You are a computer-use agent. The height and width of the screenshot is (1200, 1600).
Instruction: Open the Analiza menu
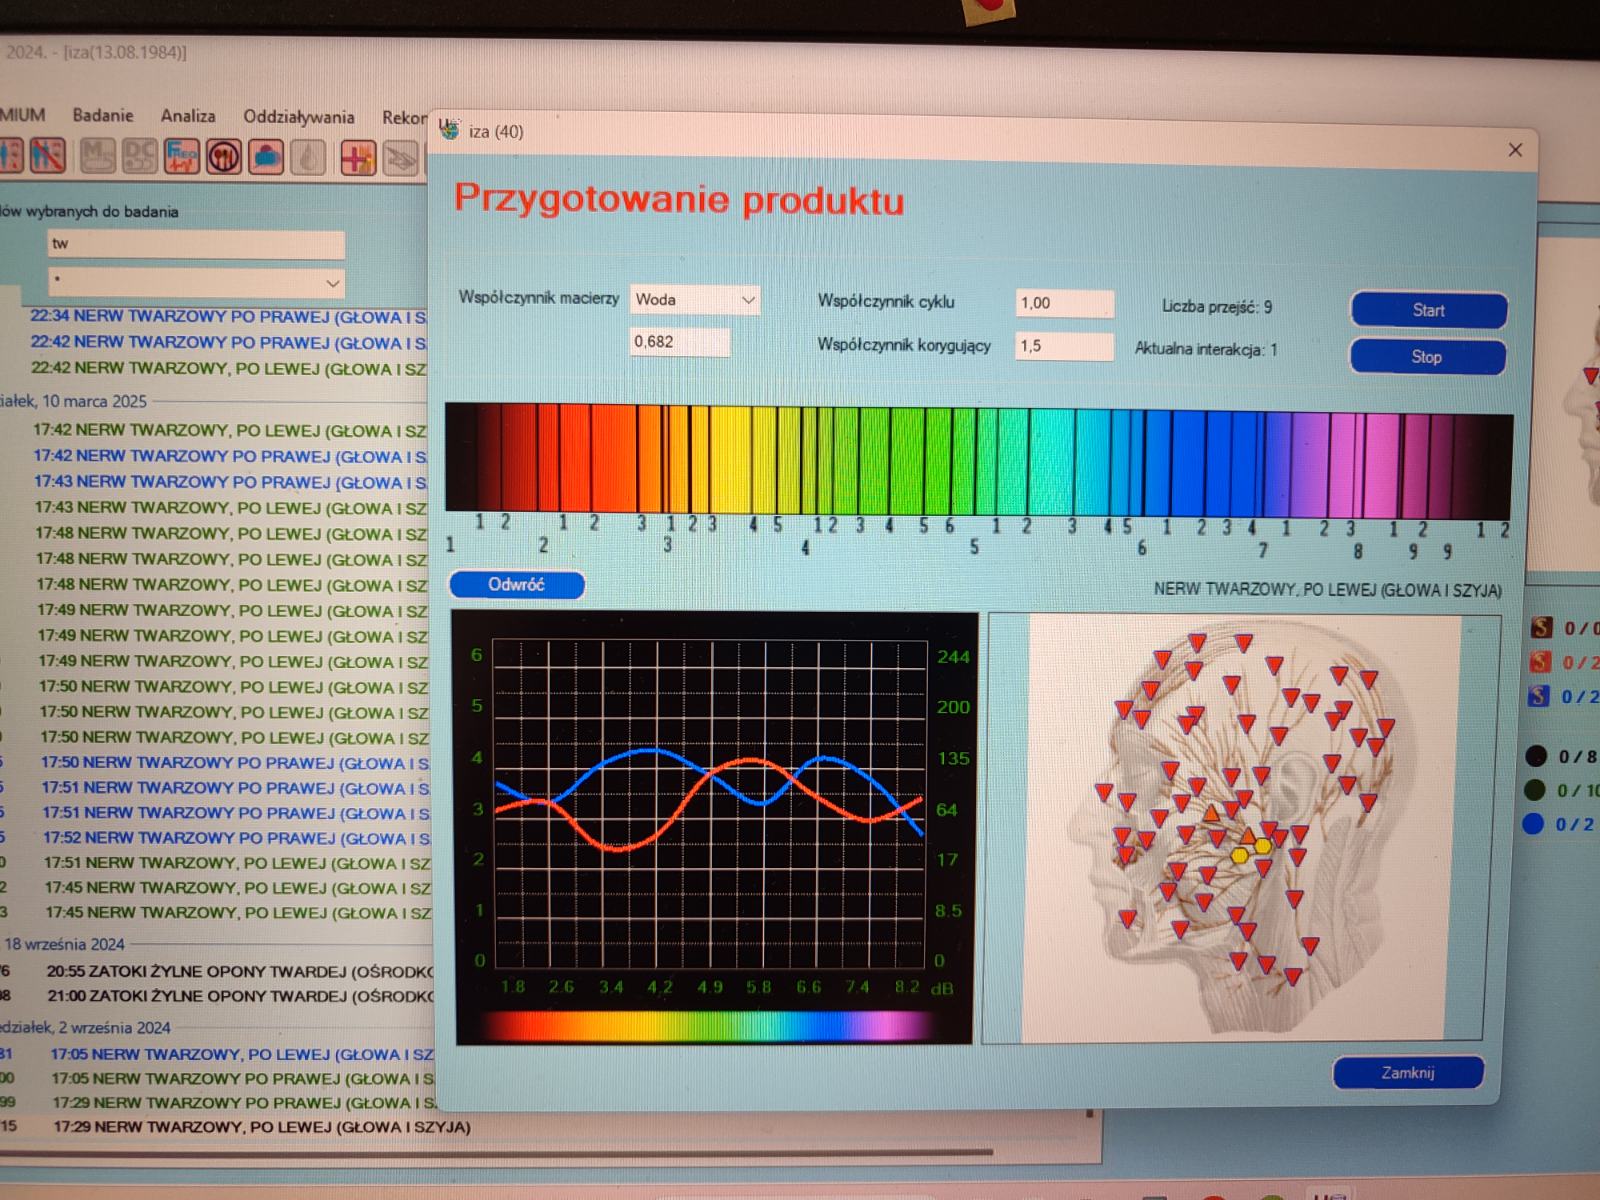tap(188, 116)
